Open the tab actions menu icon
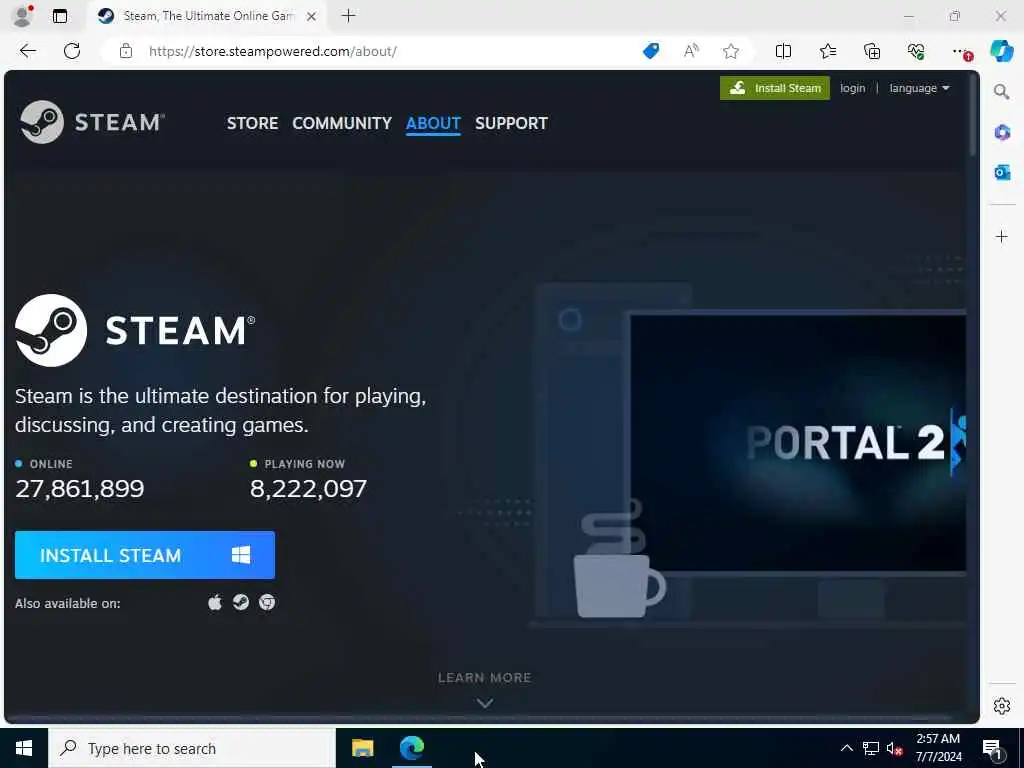 60,16
